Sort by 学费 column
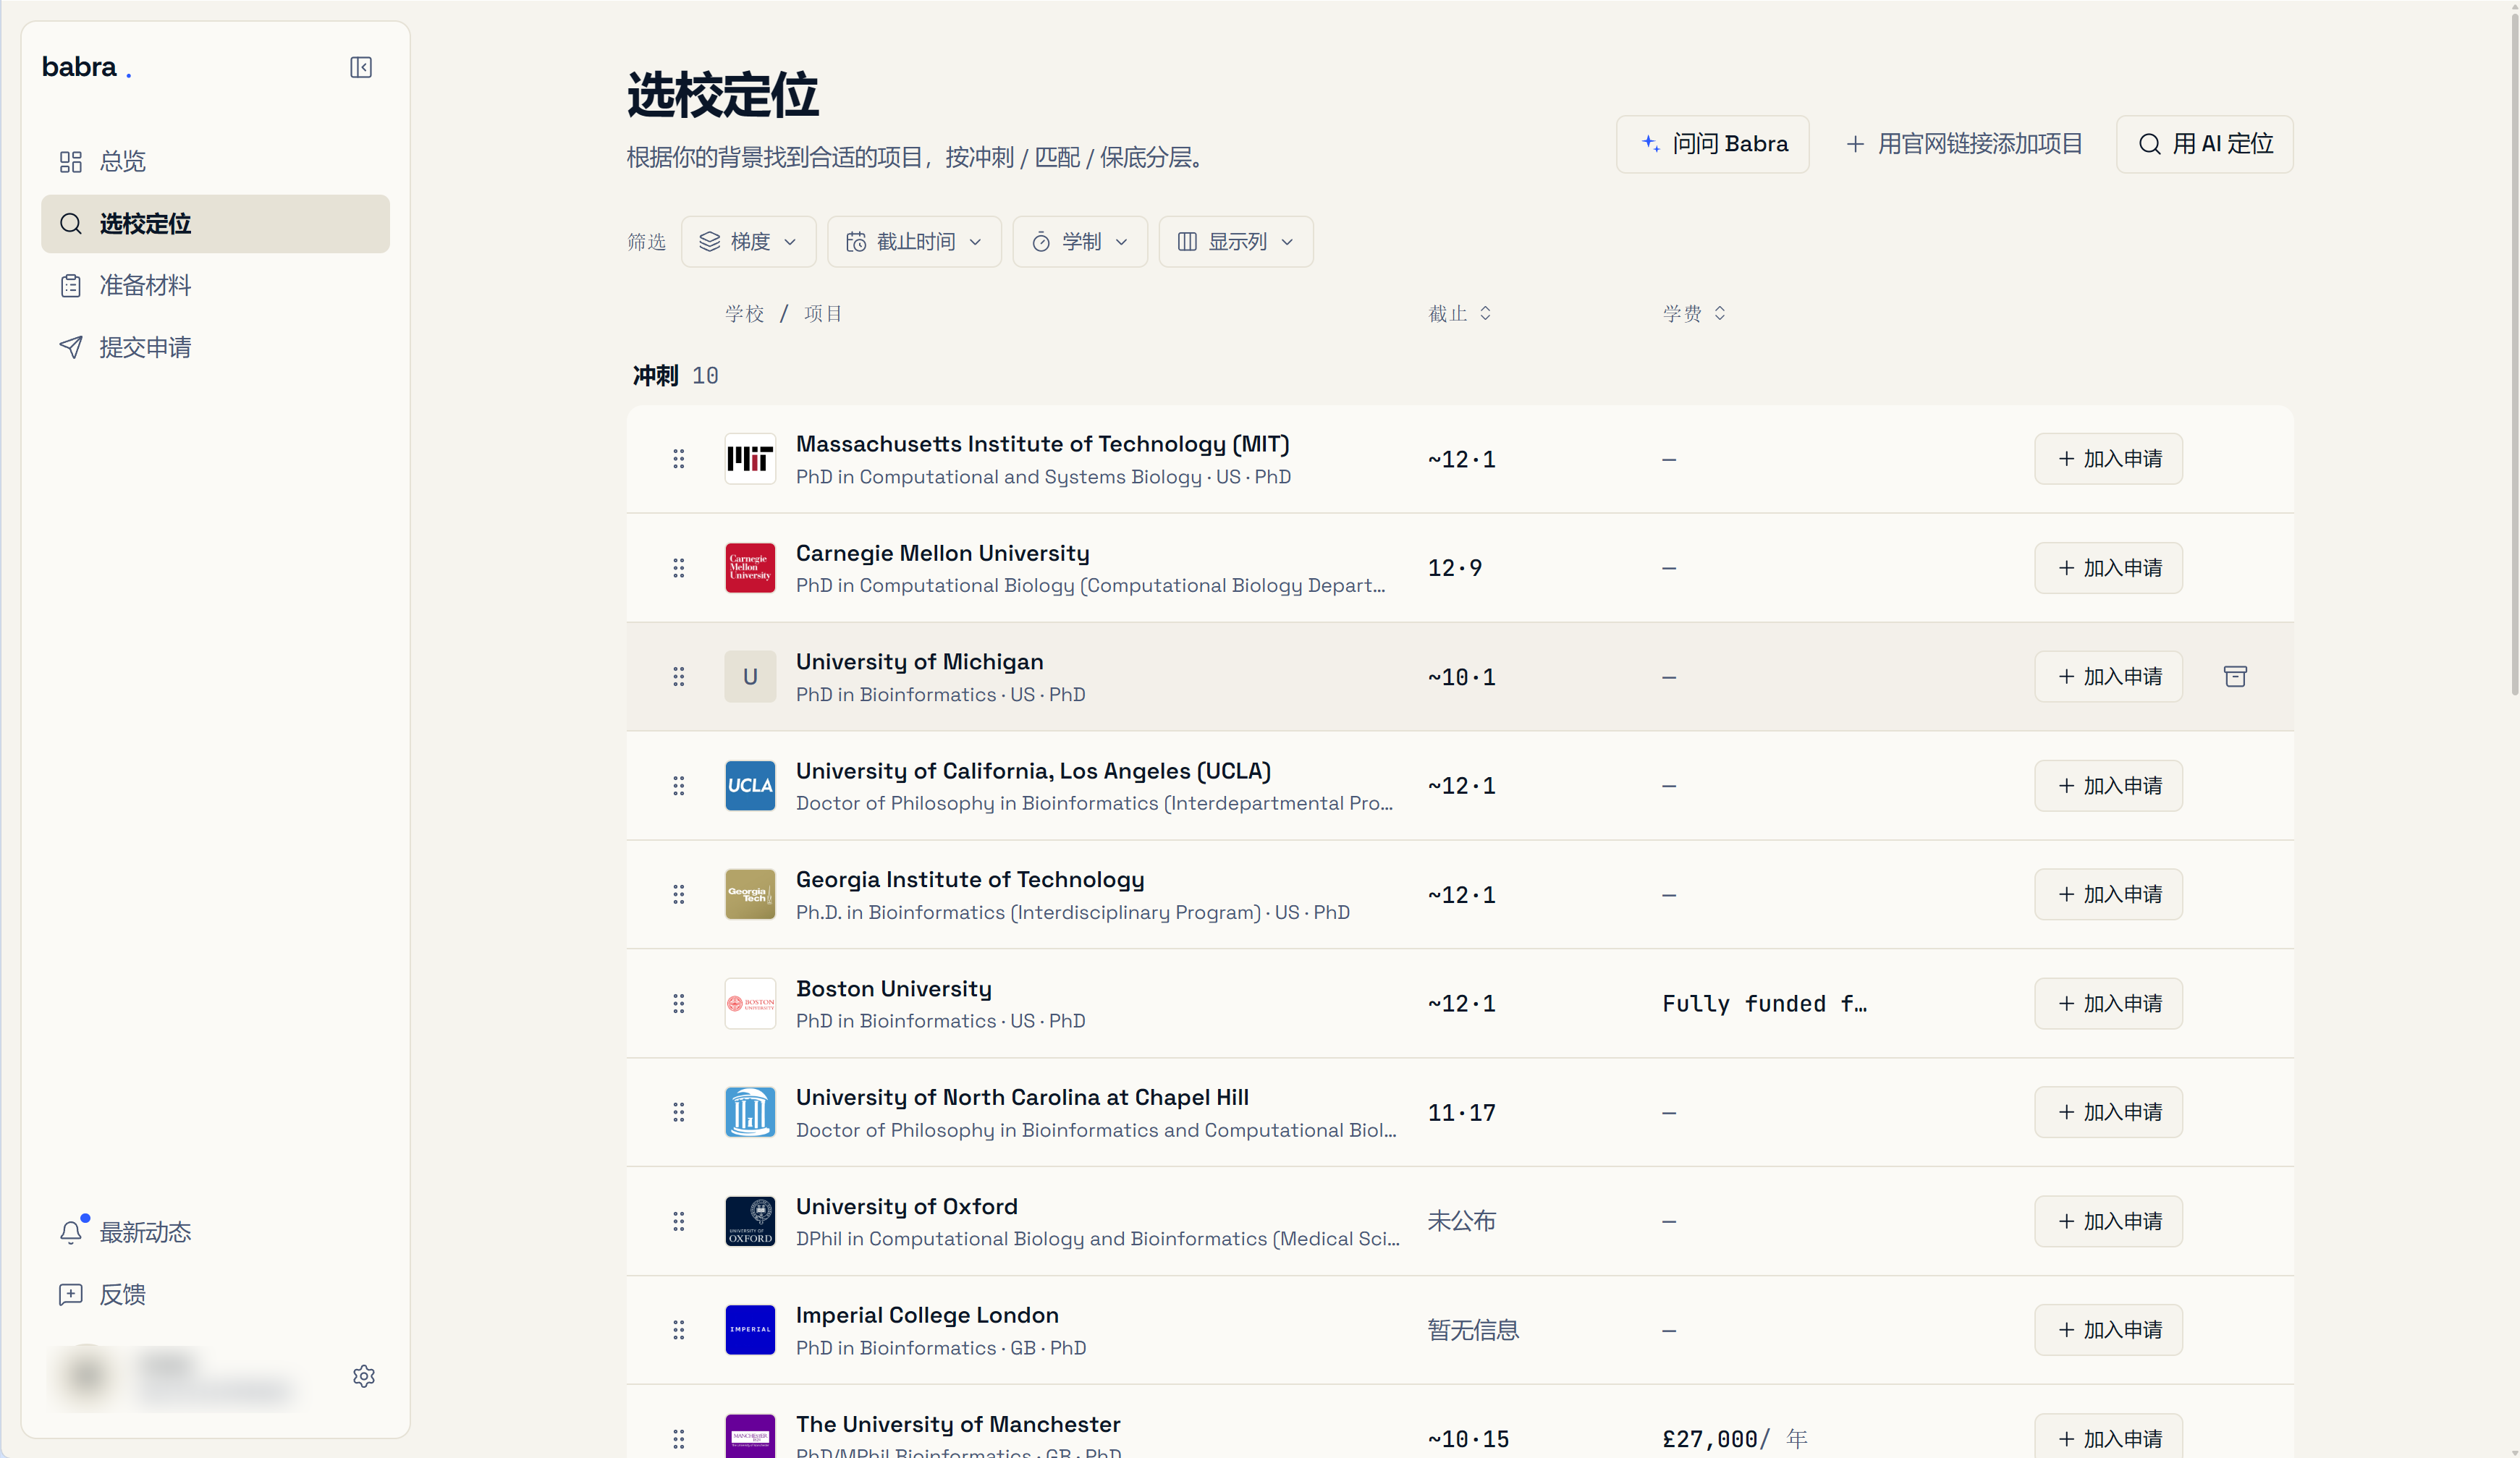Screen dimensions: 2520x1458 (x=1694, y=314)
